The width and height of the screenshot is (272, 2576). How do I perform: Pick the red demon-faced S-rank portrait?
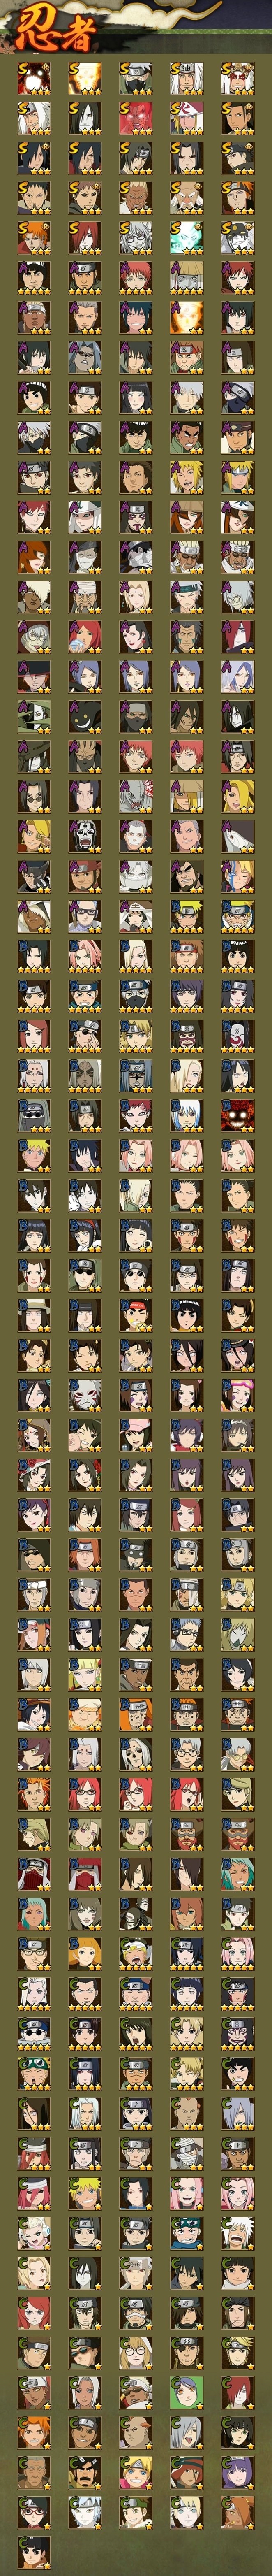[136, 118]
